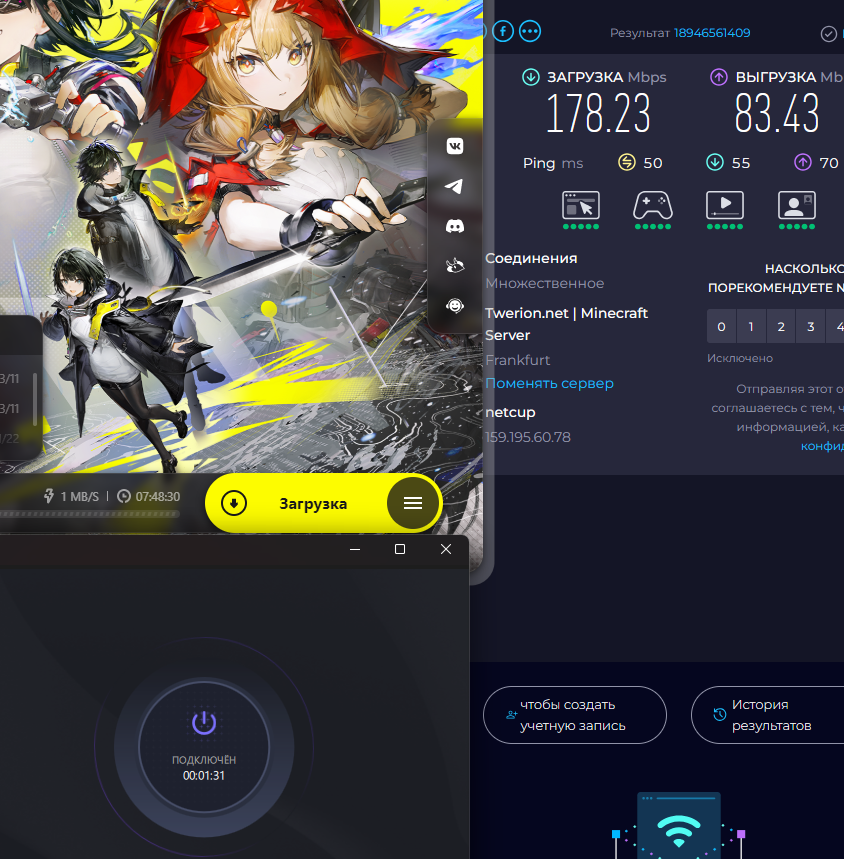
Task: Click the video streaming quality icon
Action: [725, 206]
